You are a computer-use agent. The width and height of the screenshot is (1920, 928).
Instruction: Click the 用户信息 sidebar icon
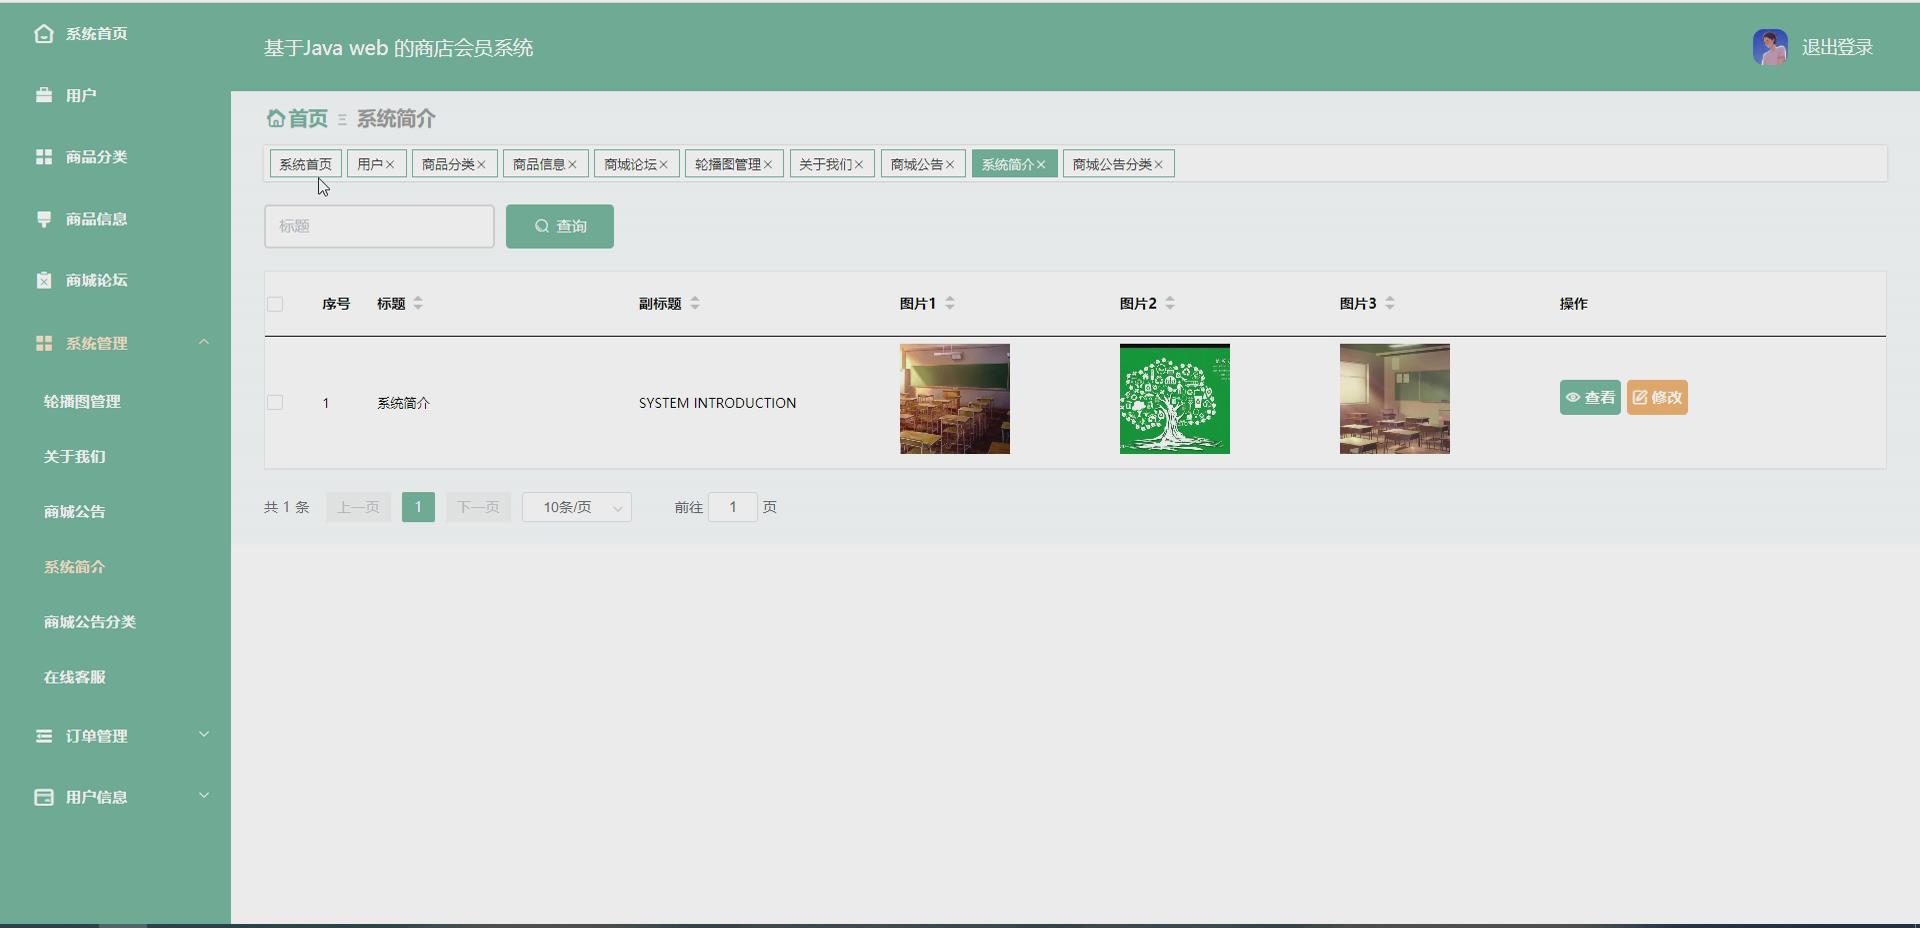[43, 797]
